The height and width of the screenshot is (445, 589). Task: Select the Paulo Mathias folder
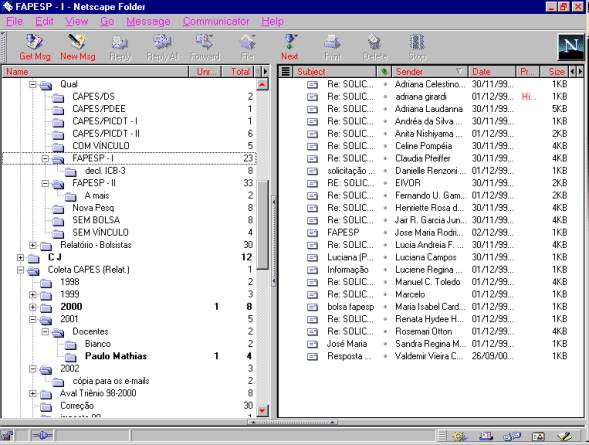116,356
